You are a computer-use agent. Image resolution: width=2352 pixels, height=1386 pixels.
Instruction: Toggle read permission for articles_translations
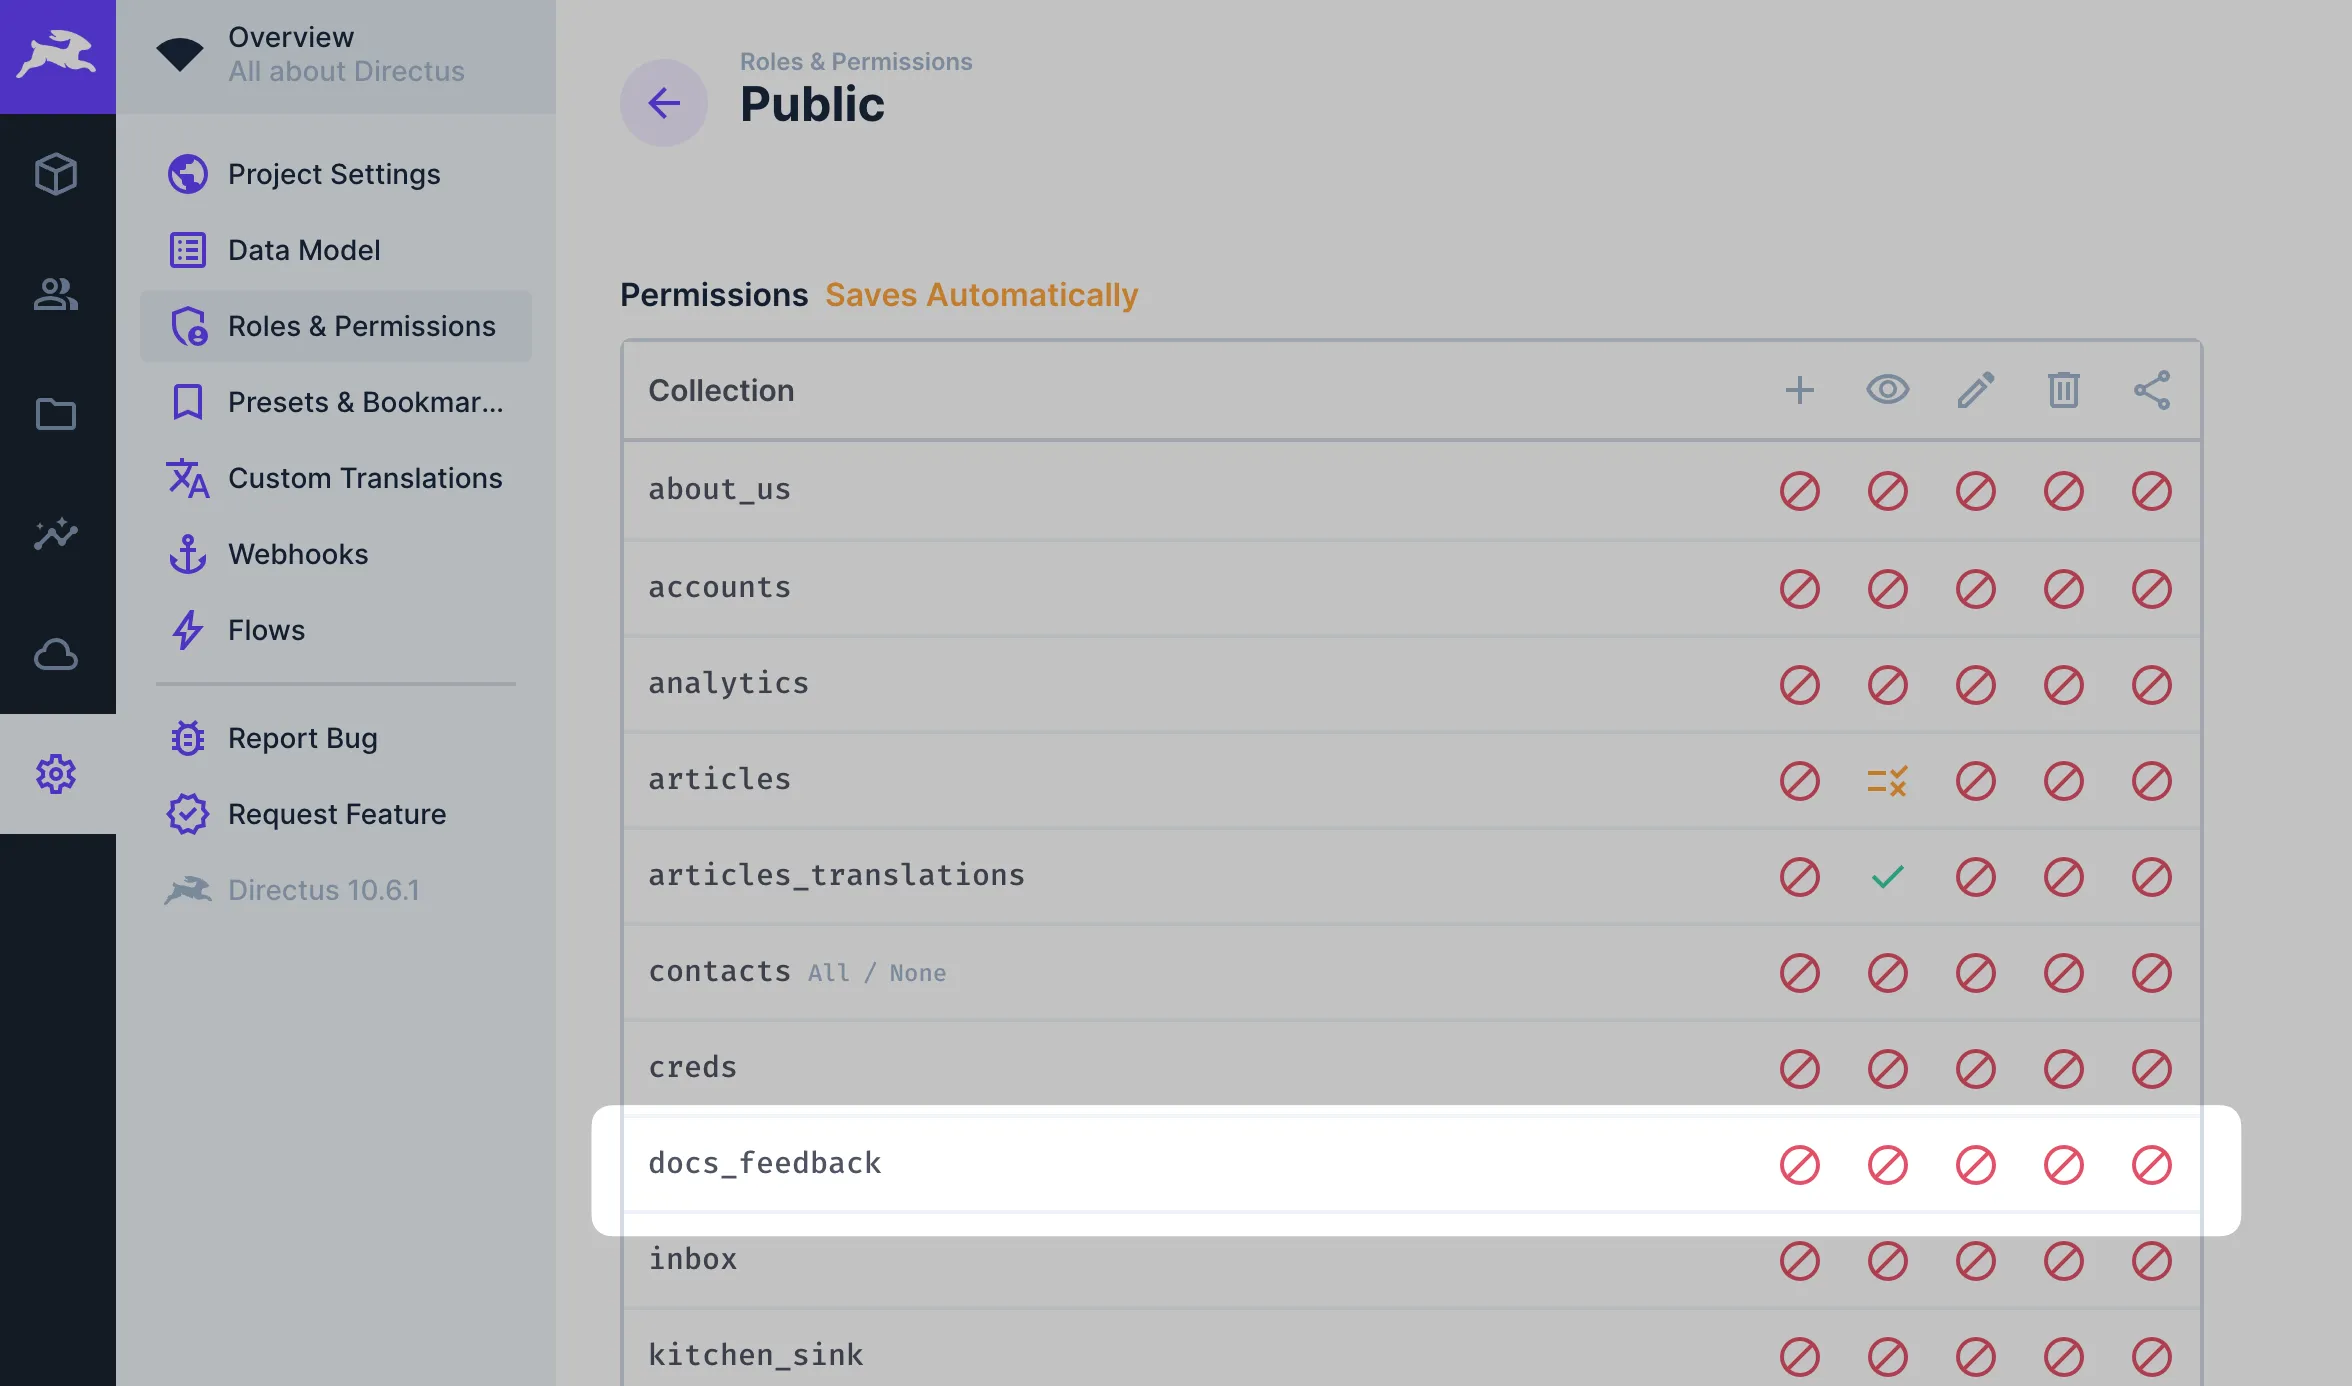click(x=1885, y=874)
